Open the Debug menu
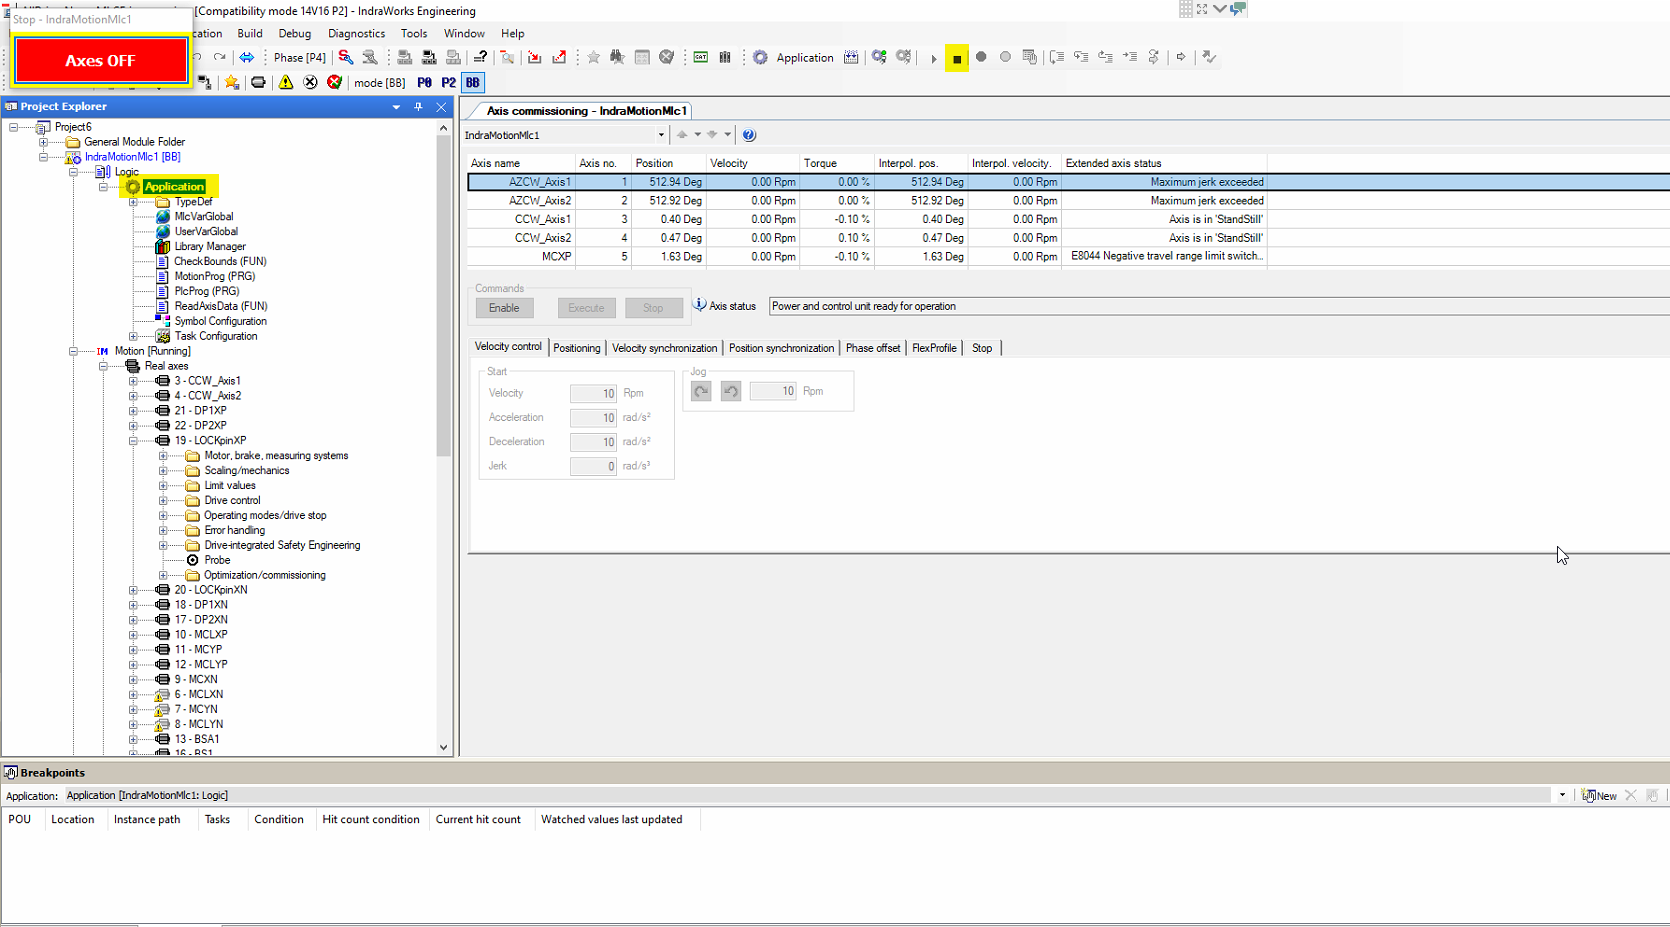Image resolution: width=1670 pixels, height=927 pixels. point(295,33)
